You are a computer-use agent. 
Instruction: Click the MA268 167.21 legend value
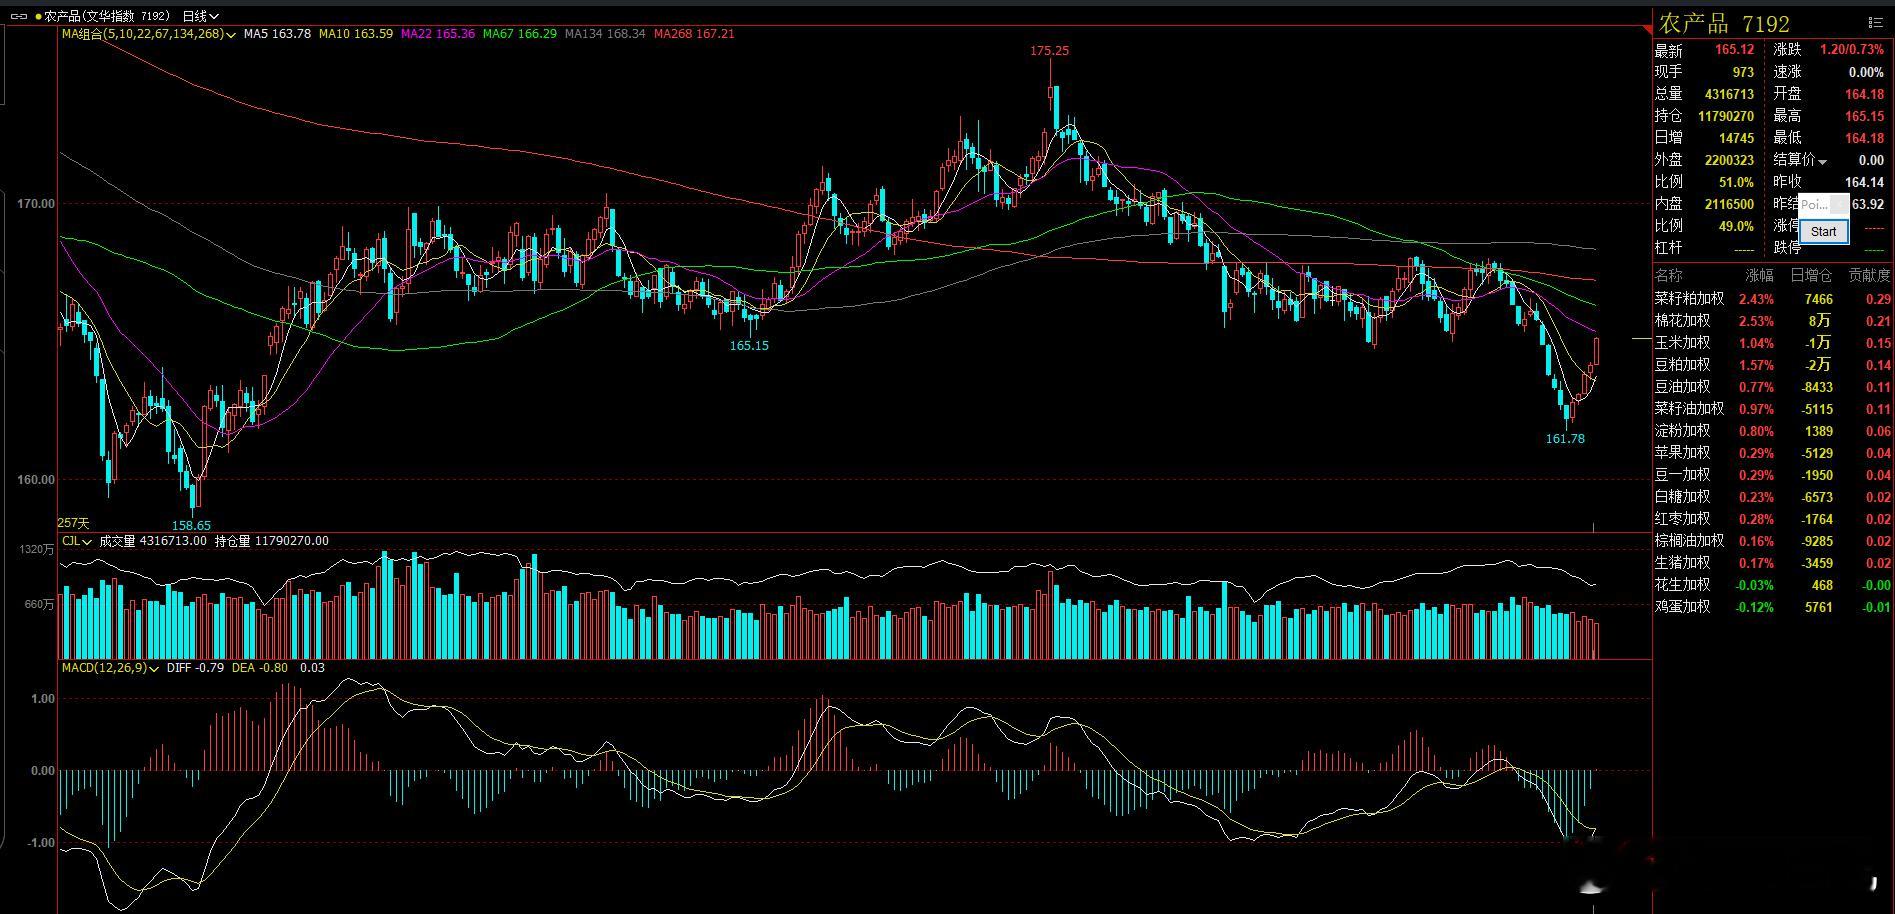[x=694, y=34]
